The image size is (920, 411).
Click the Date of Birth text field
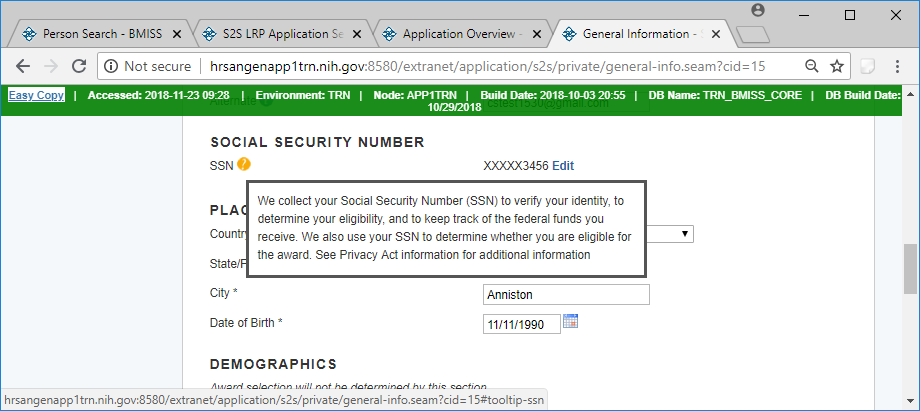(520, 325)
